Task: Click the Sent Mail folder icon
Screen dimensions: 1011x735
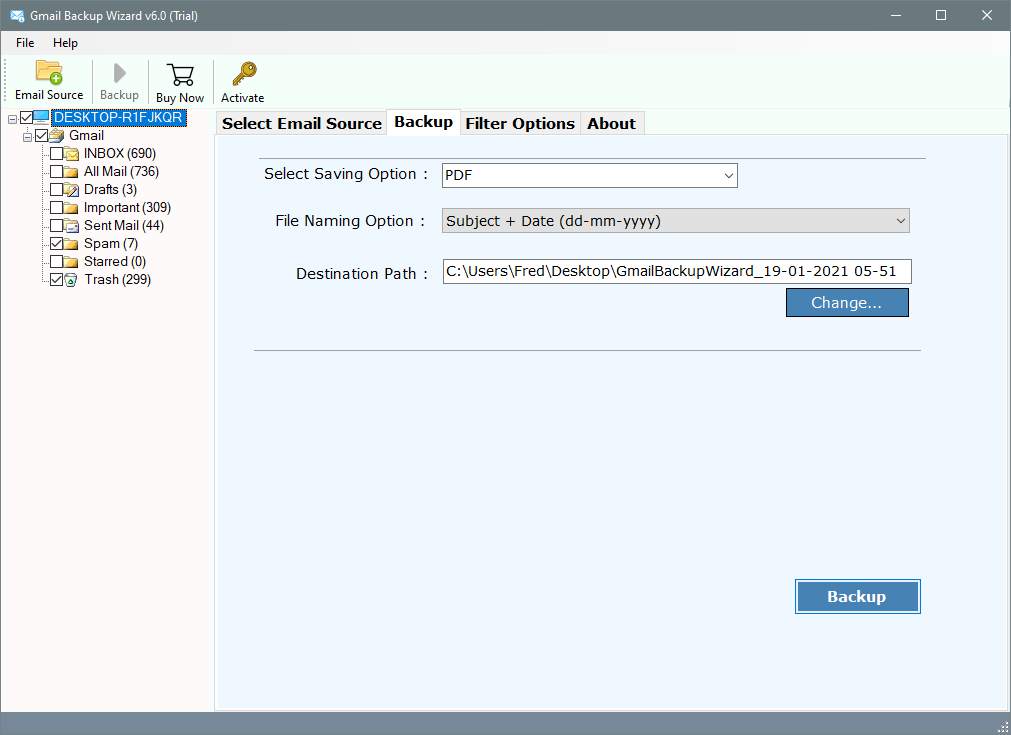Action: click(x=72, y=226)
